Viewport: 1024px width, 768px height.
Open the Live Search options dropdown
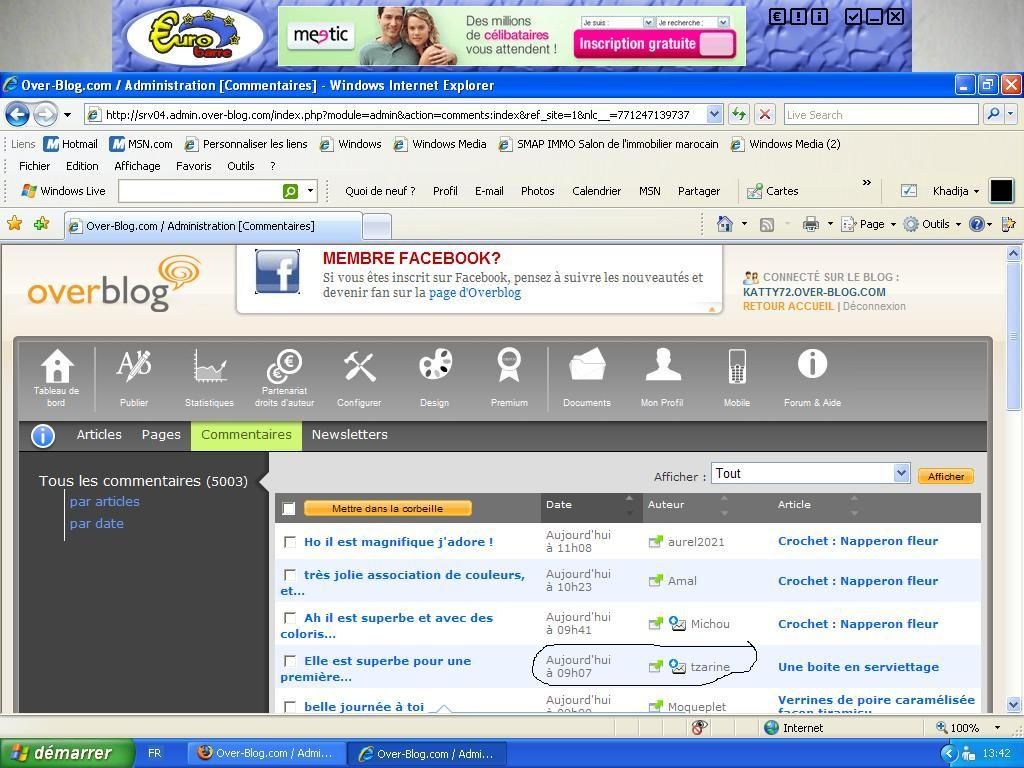(x=1011, y=114)
